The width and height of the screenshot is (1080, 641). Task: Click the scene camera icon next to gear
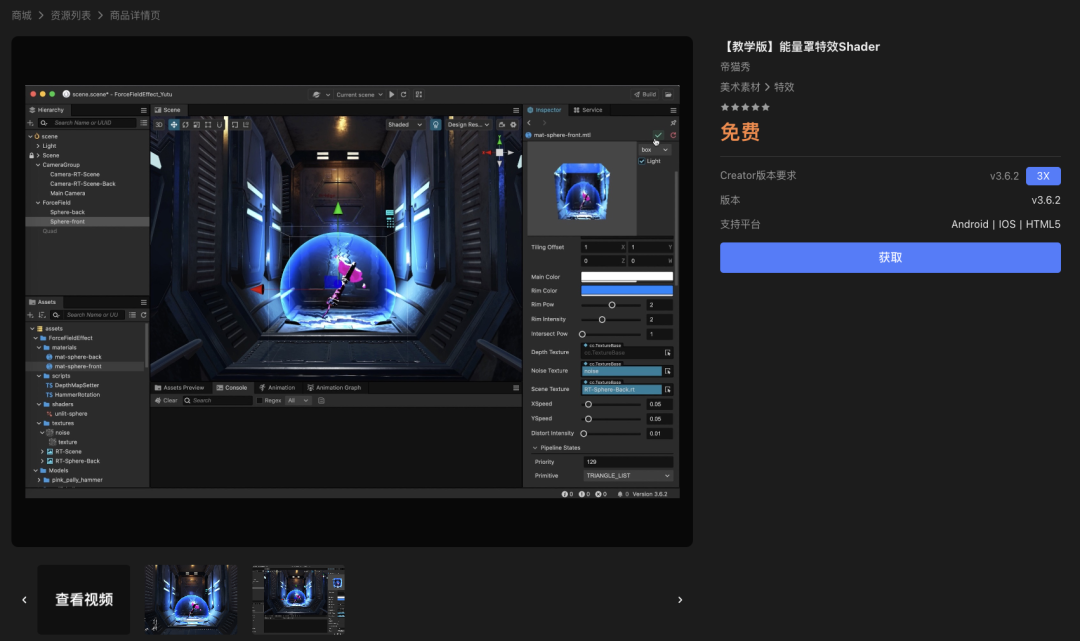(x=501, y=125)
